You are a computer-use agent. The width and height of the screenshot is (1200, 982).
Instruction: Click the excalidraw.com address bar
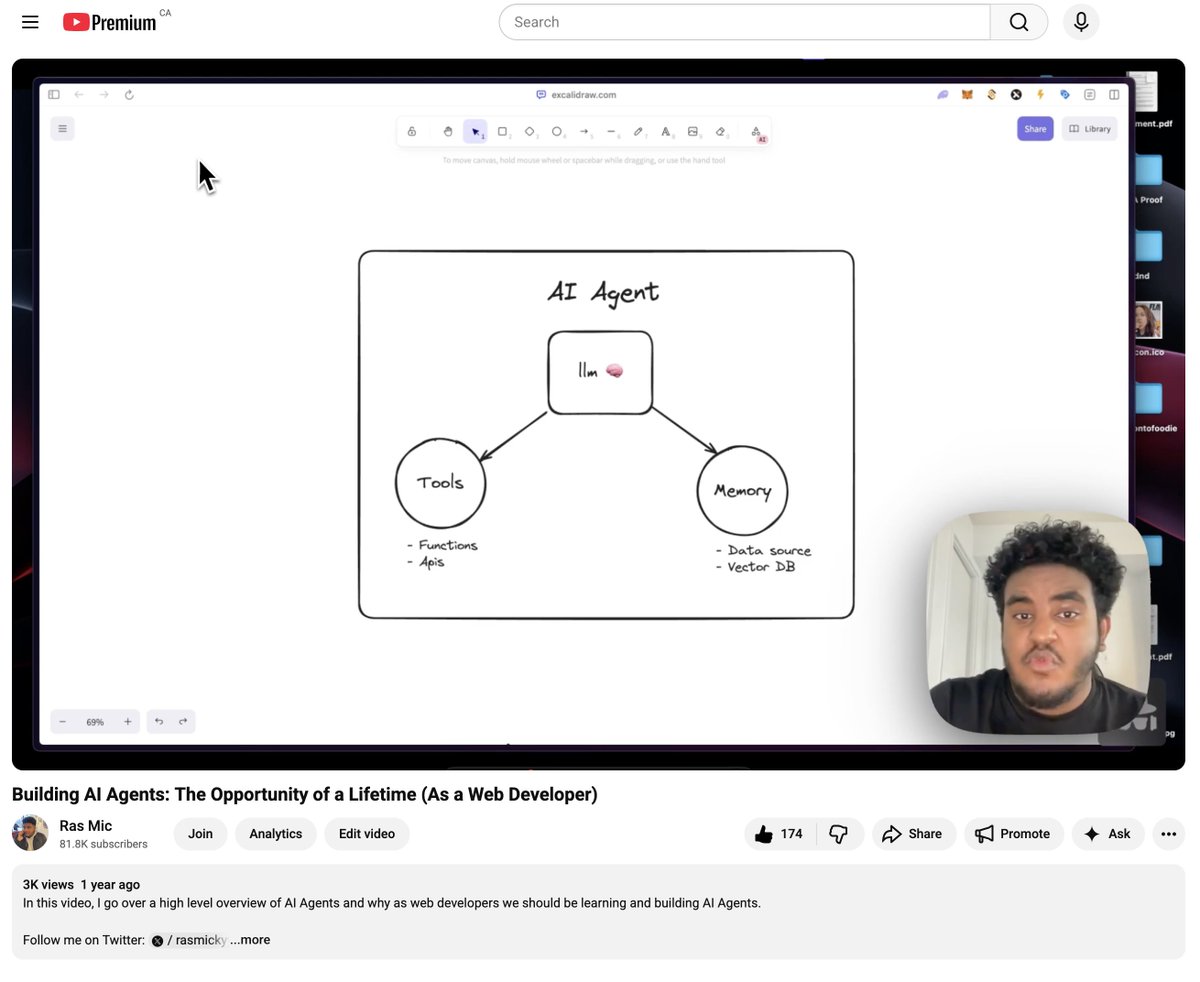(577, 95)
